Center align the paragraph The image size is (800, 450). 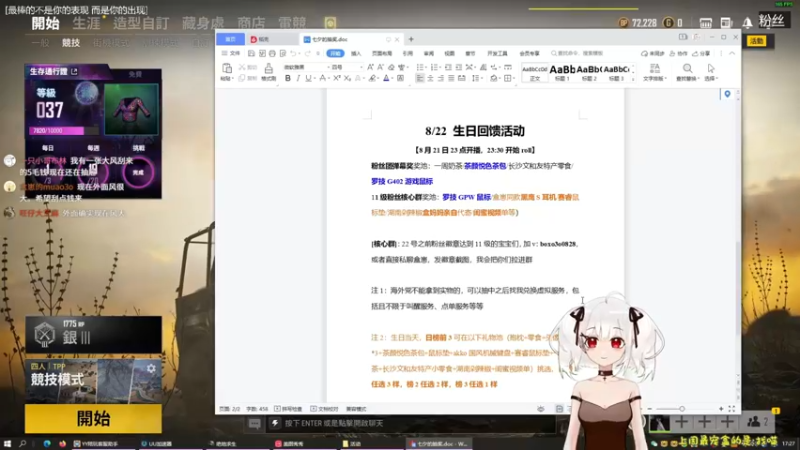(430, 79)
